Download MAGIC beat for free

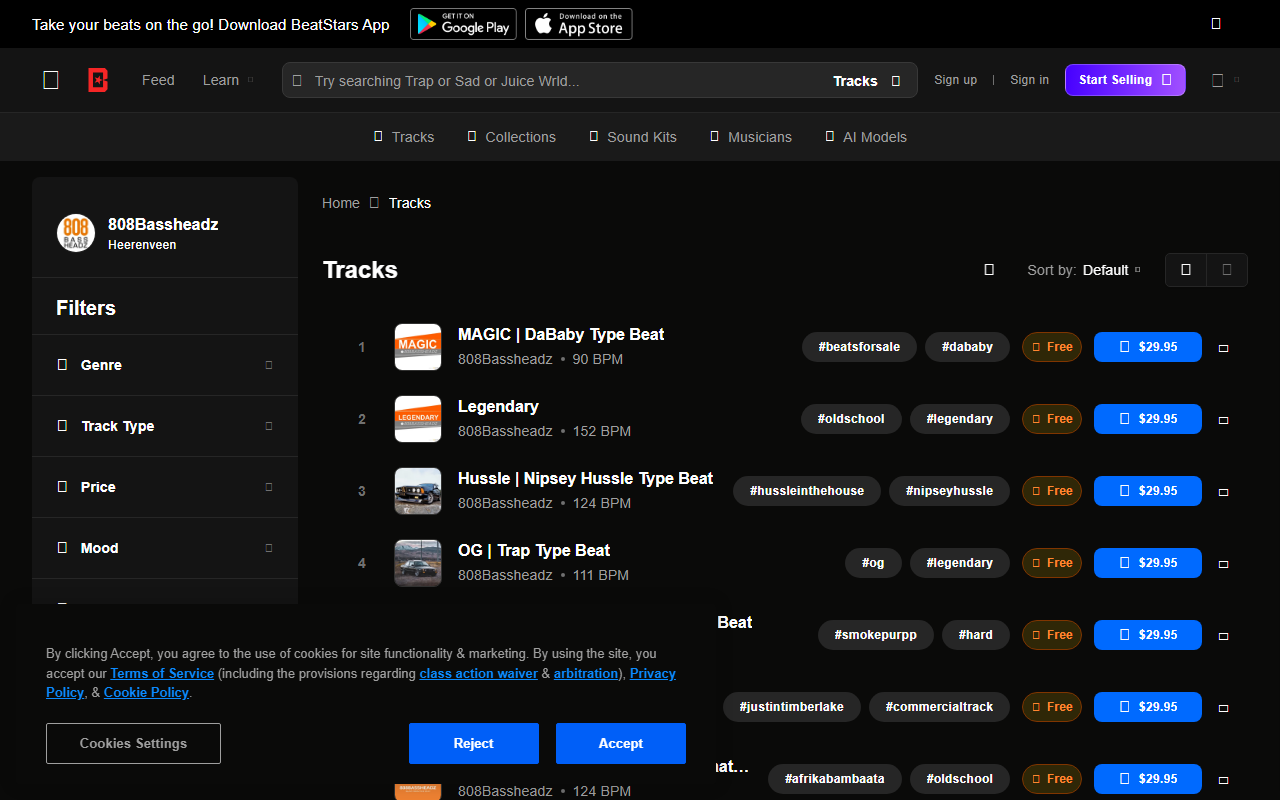[1052, 347]
